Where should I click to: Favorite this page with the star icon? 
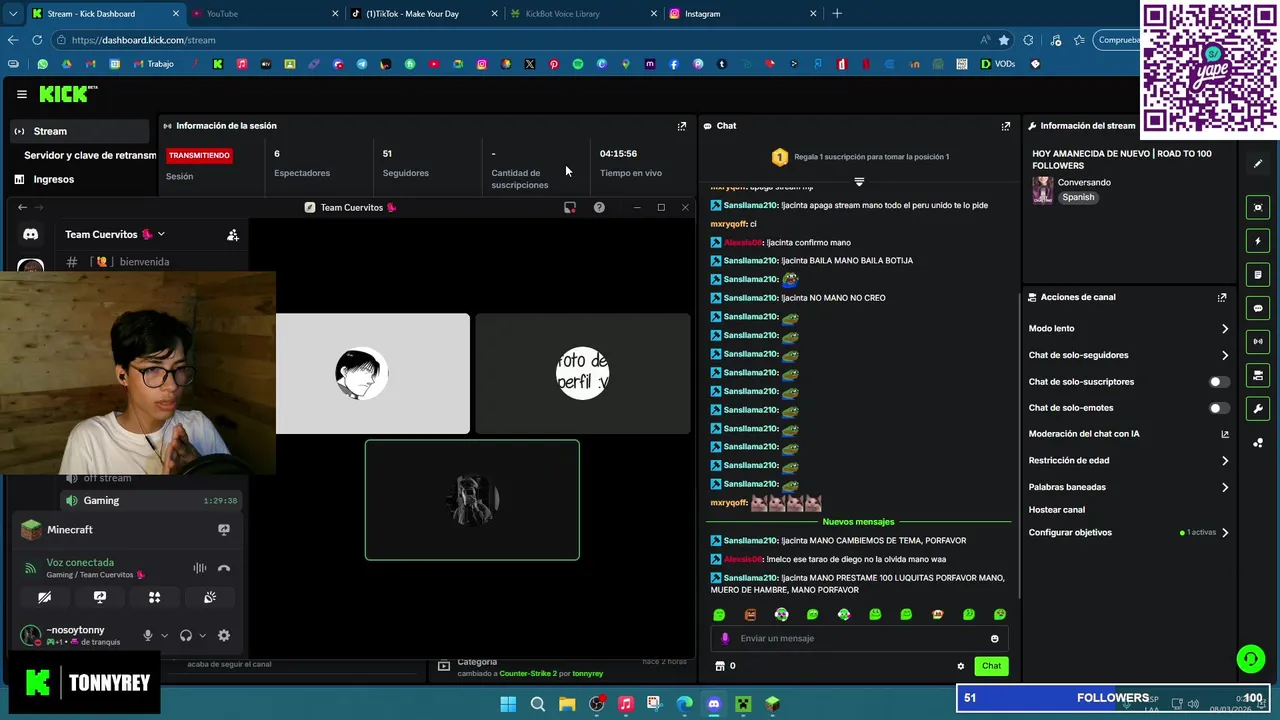point(1004,40)
